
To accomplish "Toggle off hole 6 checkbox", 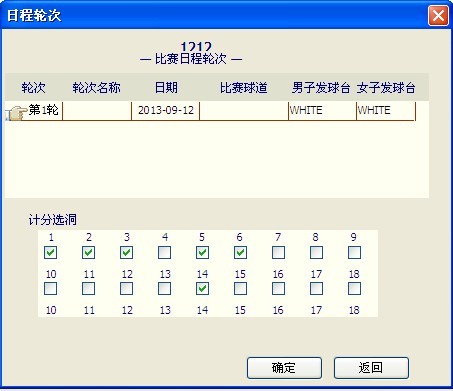I will coord(240,252).
